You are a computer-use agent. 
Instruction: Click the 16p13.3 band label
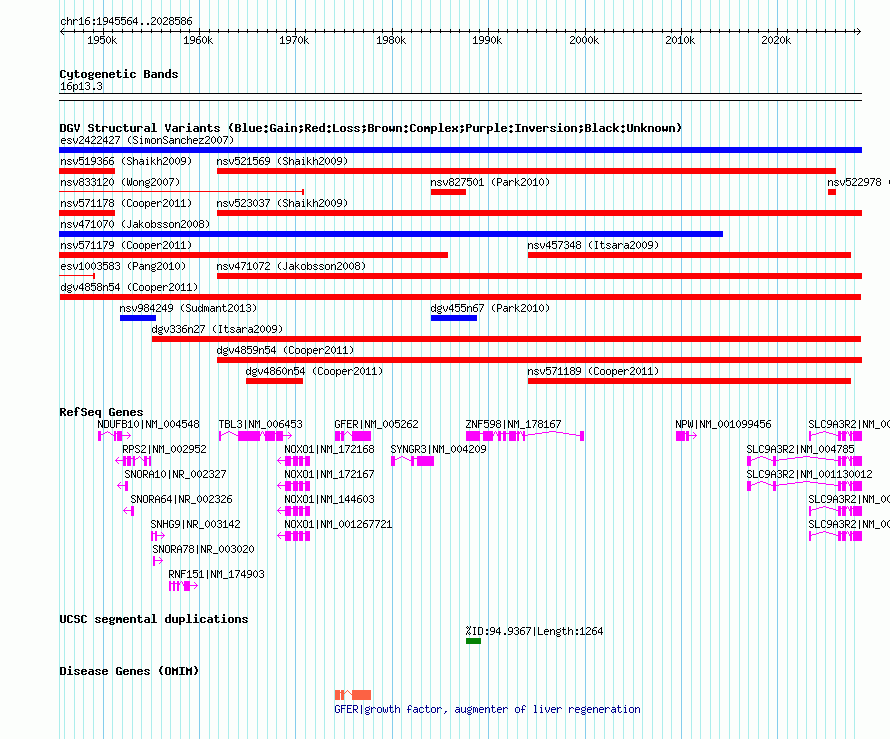81,86
